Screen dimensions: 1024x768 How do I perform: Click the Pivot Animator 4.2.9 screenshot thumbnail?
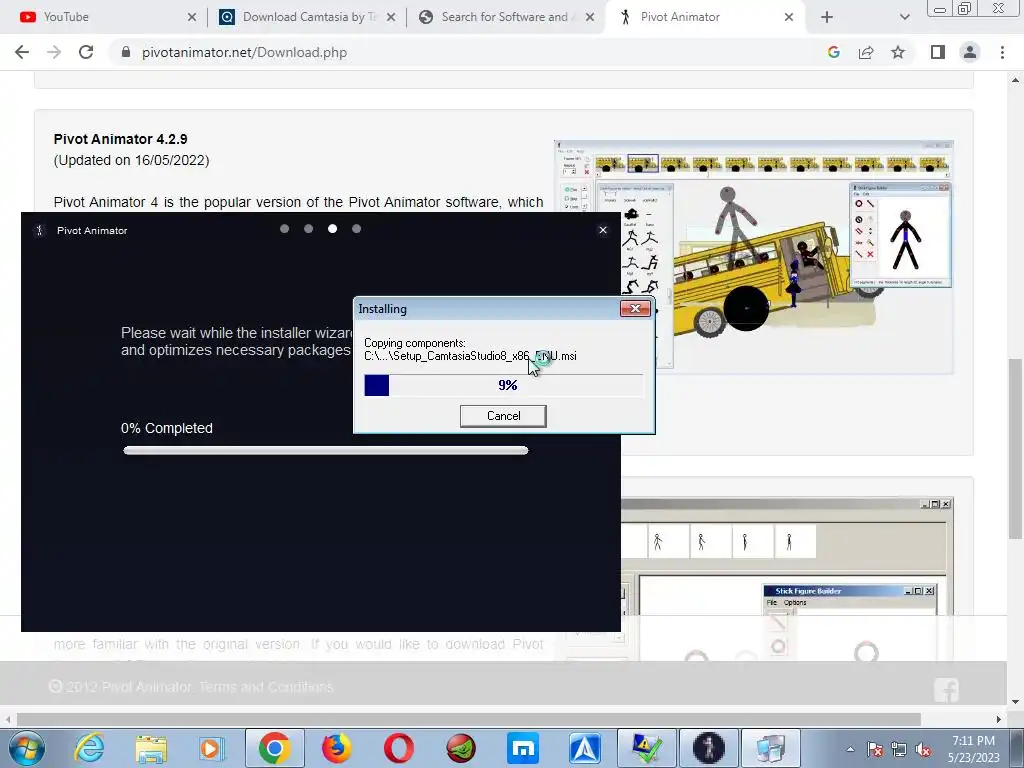pos(754,257)
